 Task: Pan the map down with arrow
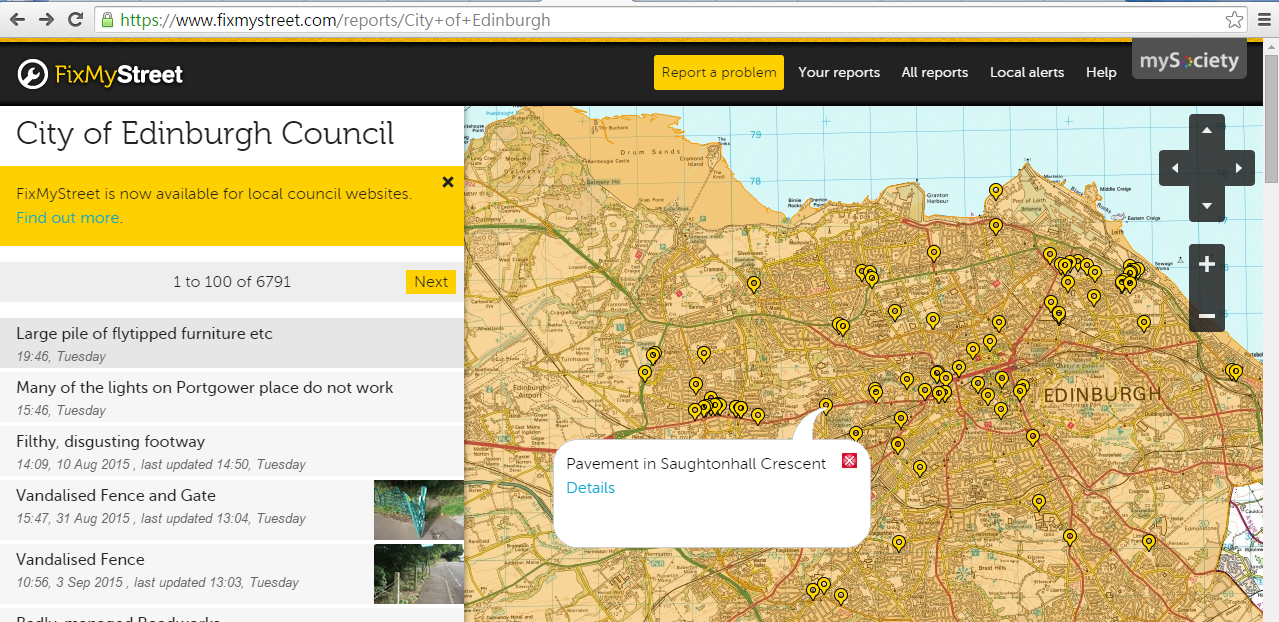tap(1206, 205)
